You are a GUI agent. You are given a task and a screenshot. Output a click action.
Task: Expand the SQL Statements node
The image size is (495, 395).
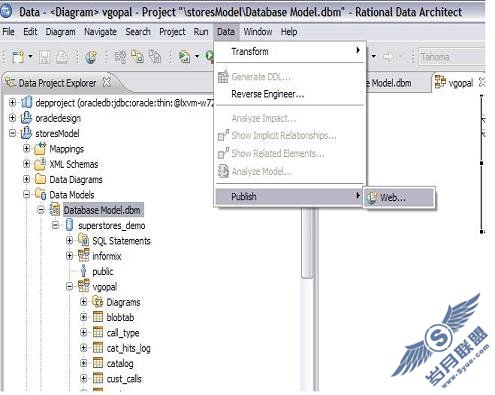point(69,240)
